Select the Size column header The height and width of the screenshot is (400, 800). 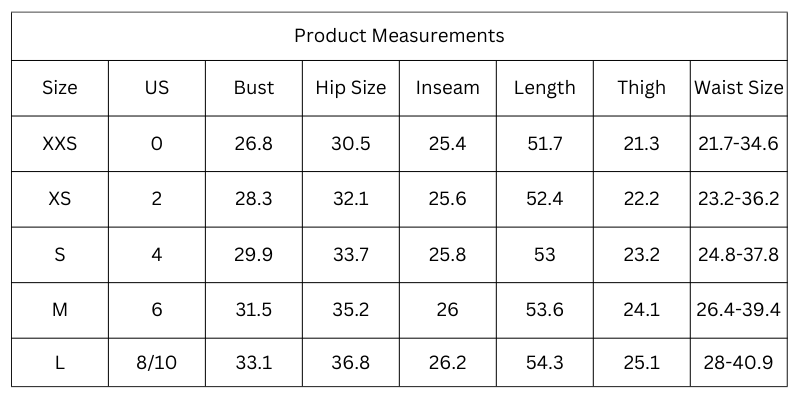coord(60,88)
